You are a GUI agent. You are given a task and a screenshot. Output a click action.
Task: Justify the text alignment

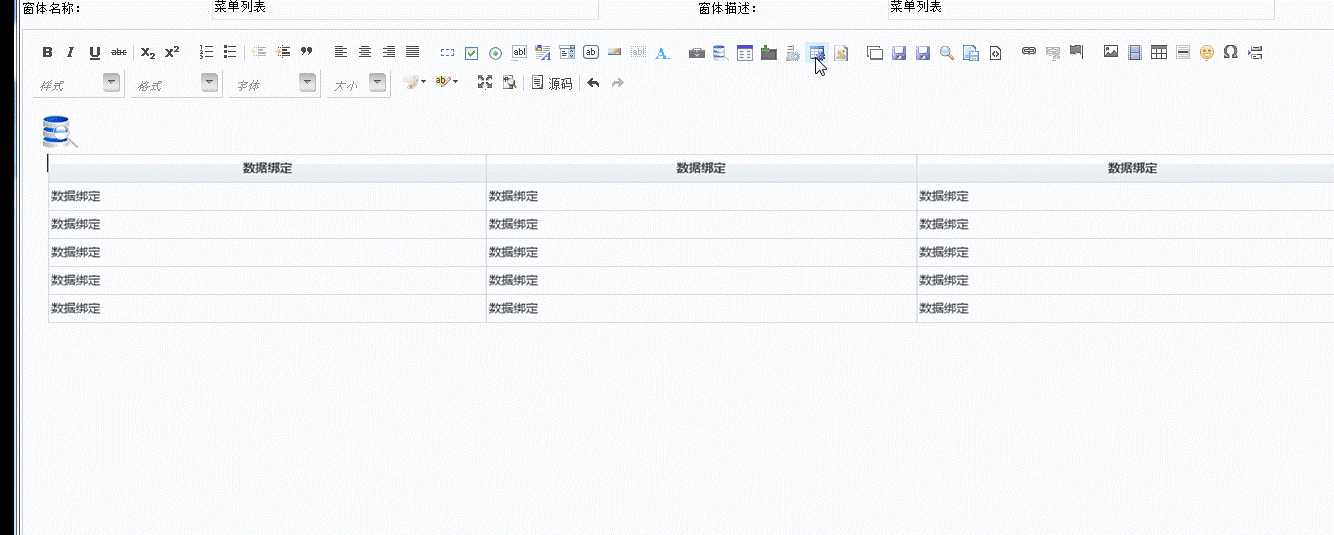point(412,52)
